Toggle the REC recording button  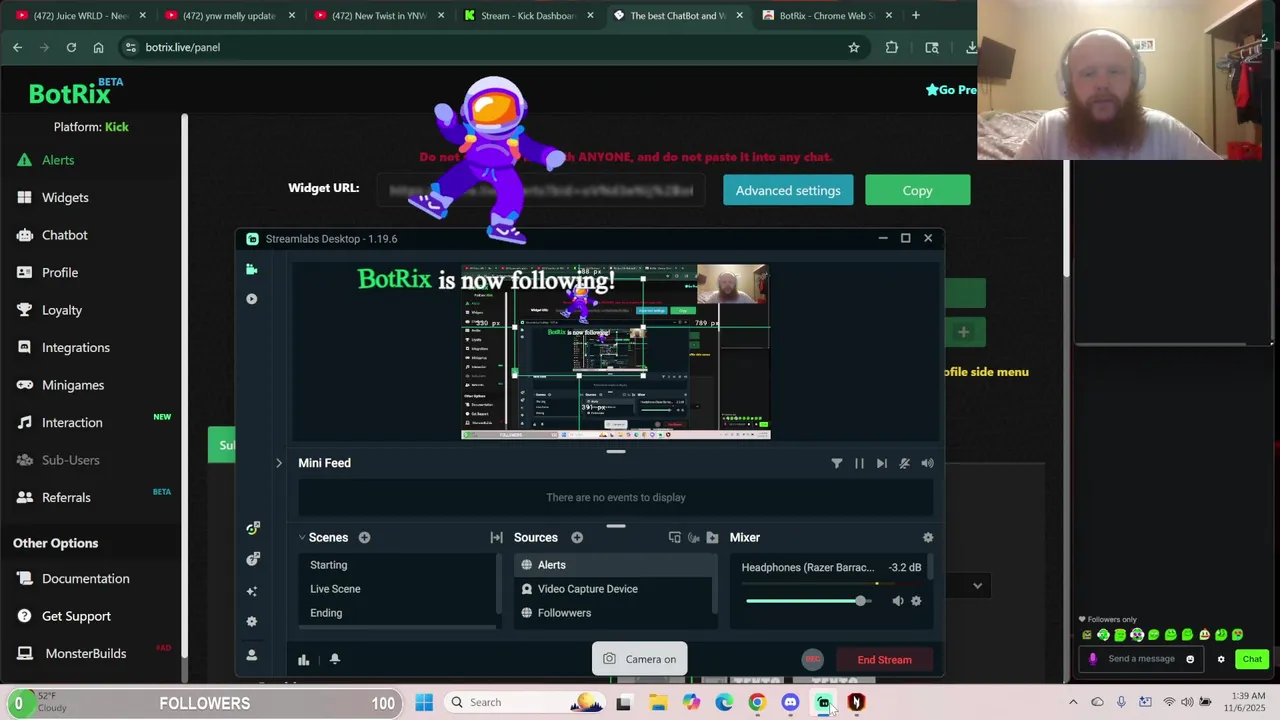[x=812, y=659]
